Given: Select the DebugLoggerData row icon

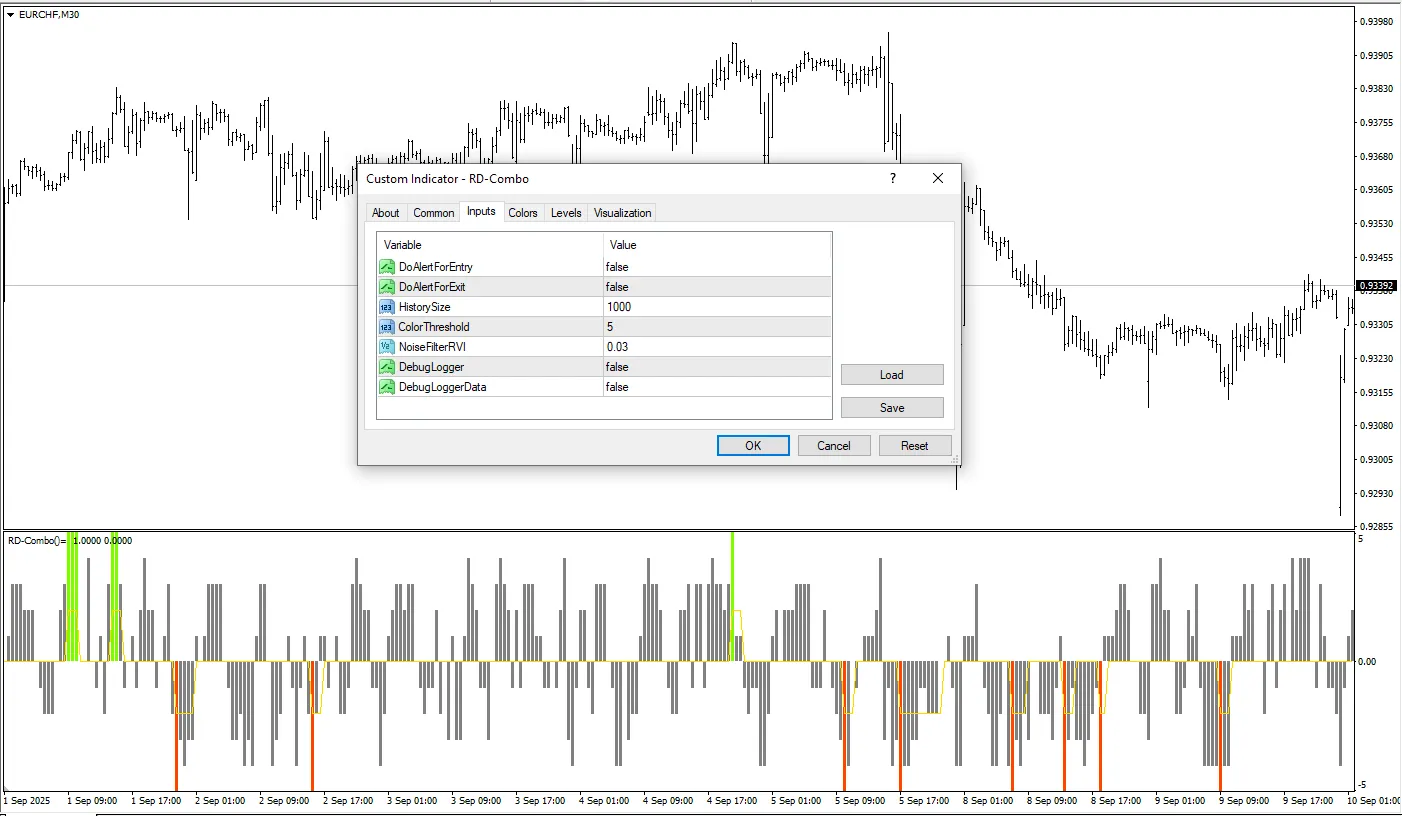Looking at the screenshot, I should click(x=387, y=387).
